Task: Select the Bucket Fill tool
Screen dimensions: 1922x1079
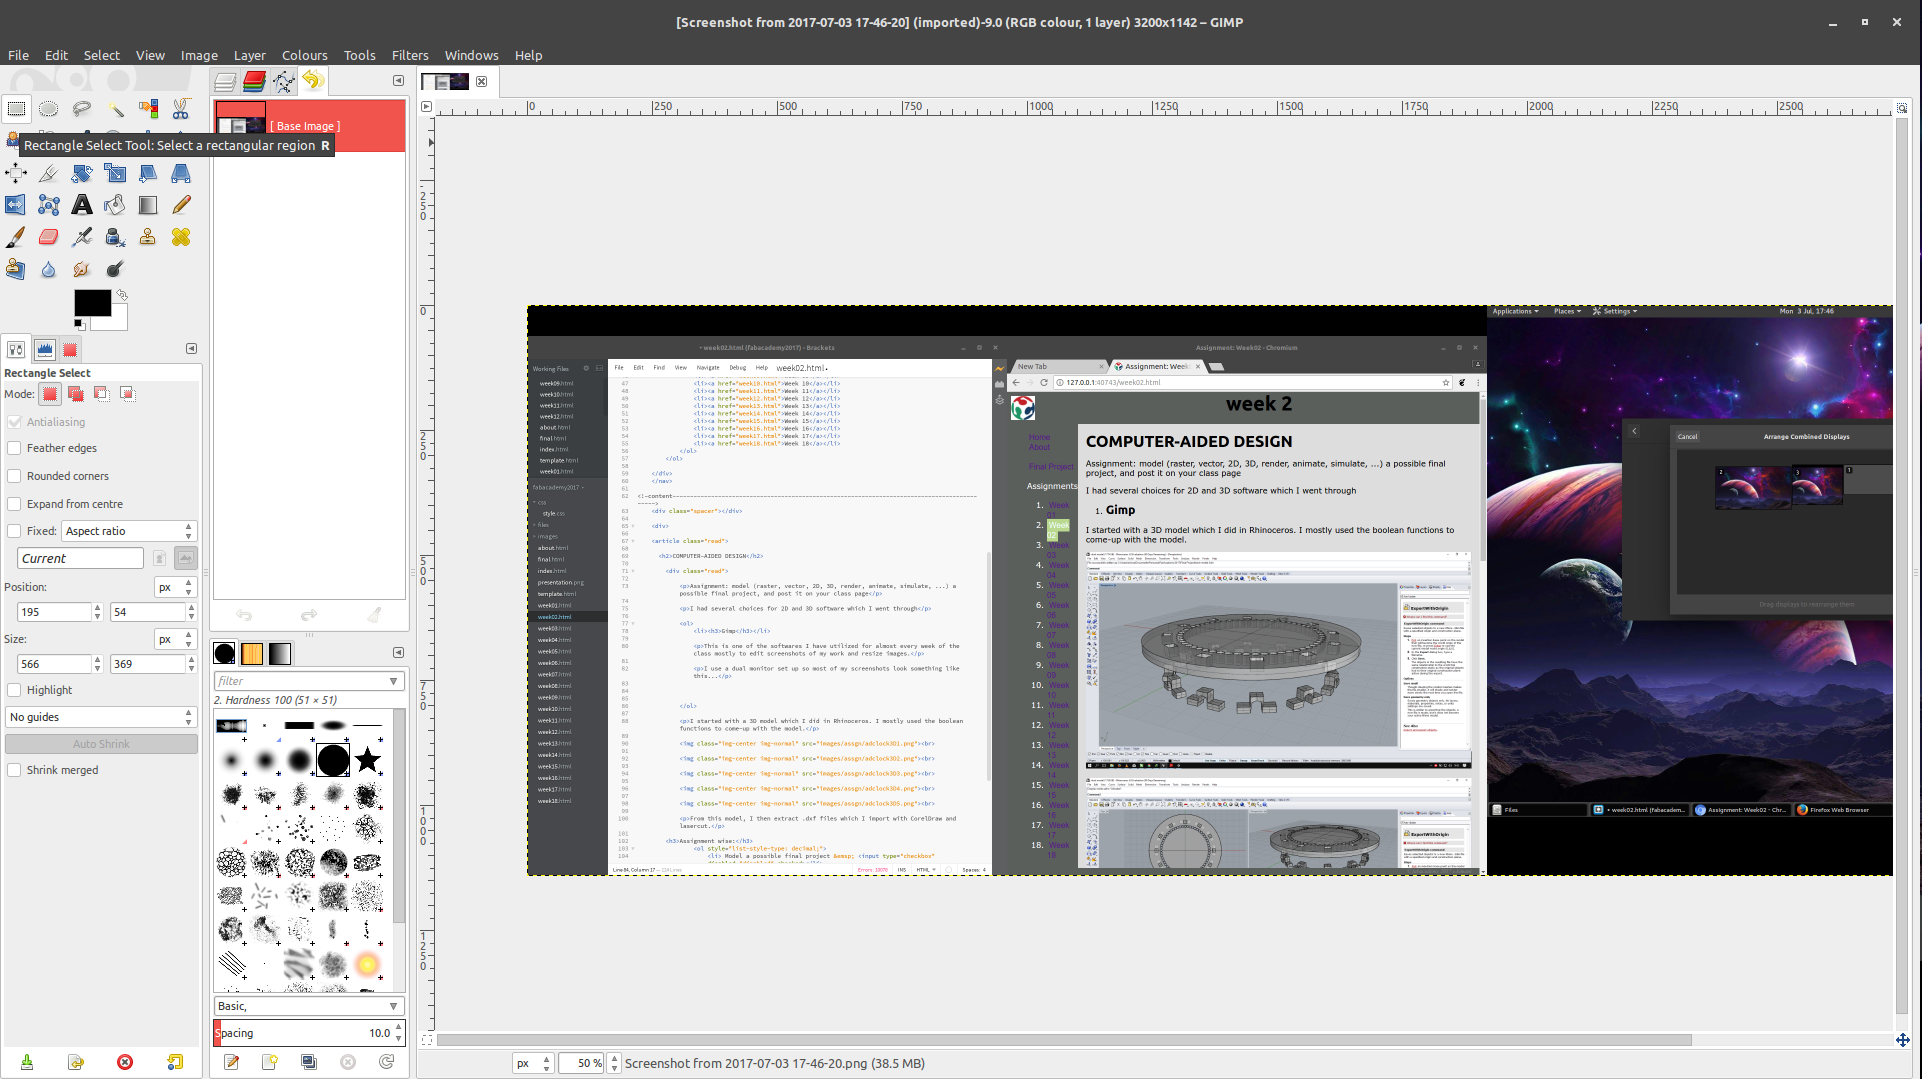Action: (x=115, y=205)
